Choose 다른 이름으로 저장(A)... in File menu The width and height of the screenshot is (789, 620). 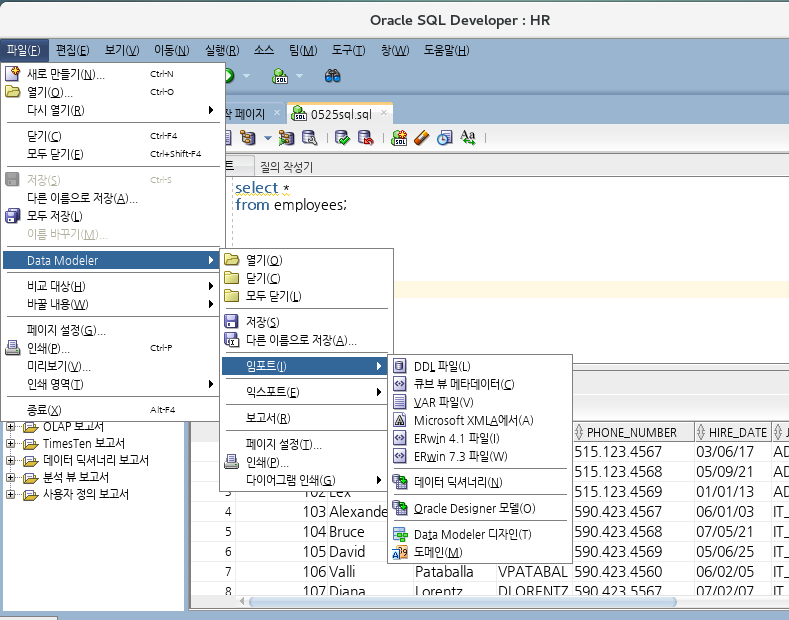tap(112, 198)
